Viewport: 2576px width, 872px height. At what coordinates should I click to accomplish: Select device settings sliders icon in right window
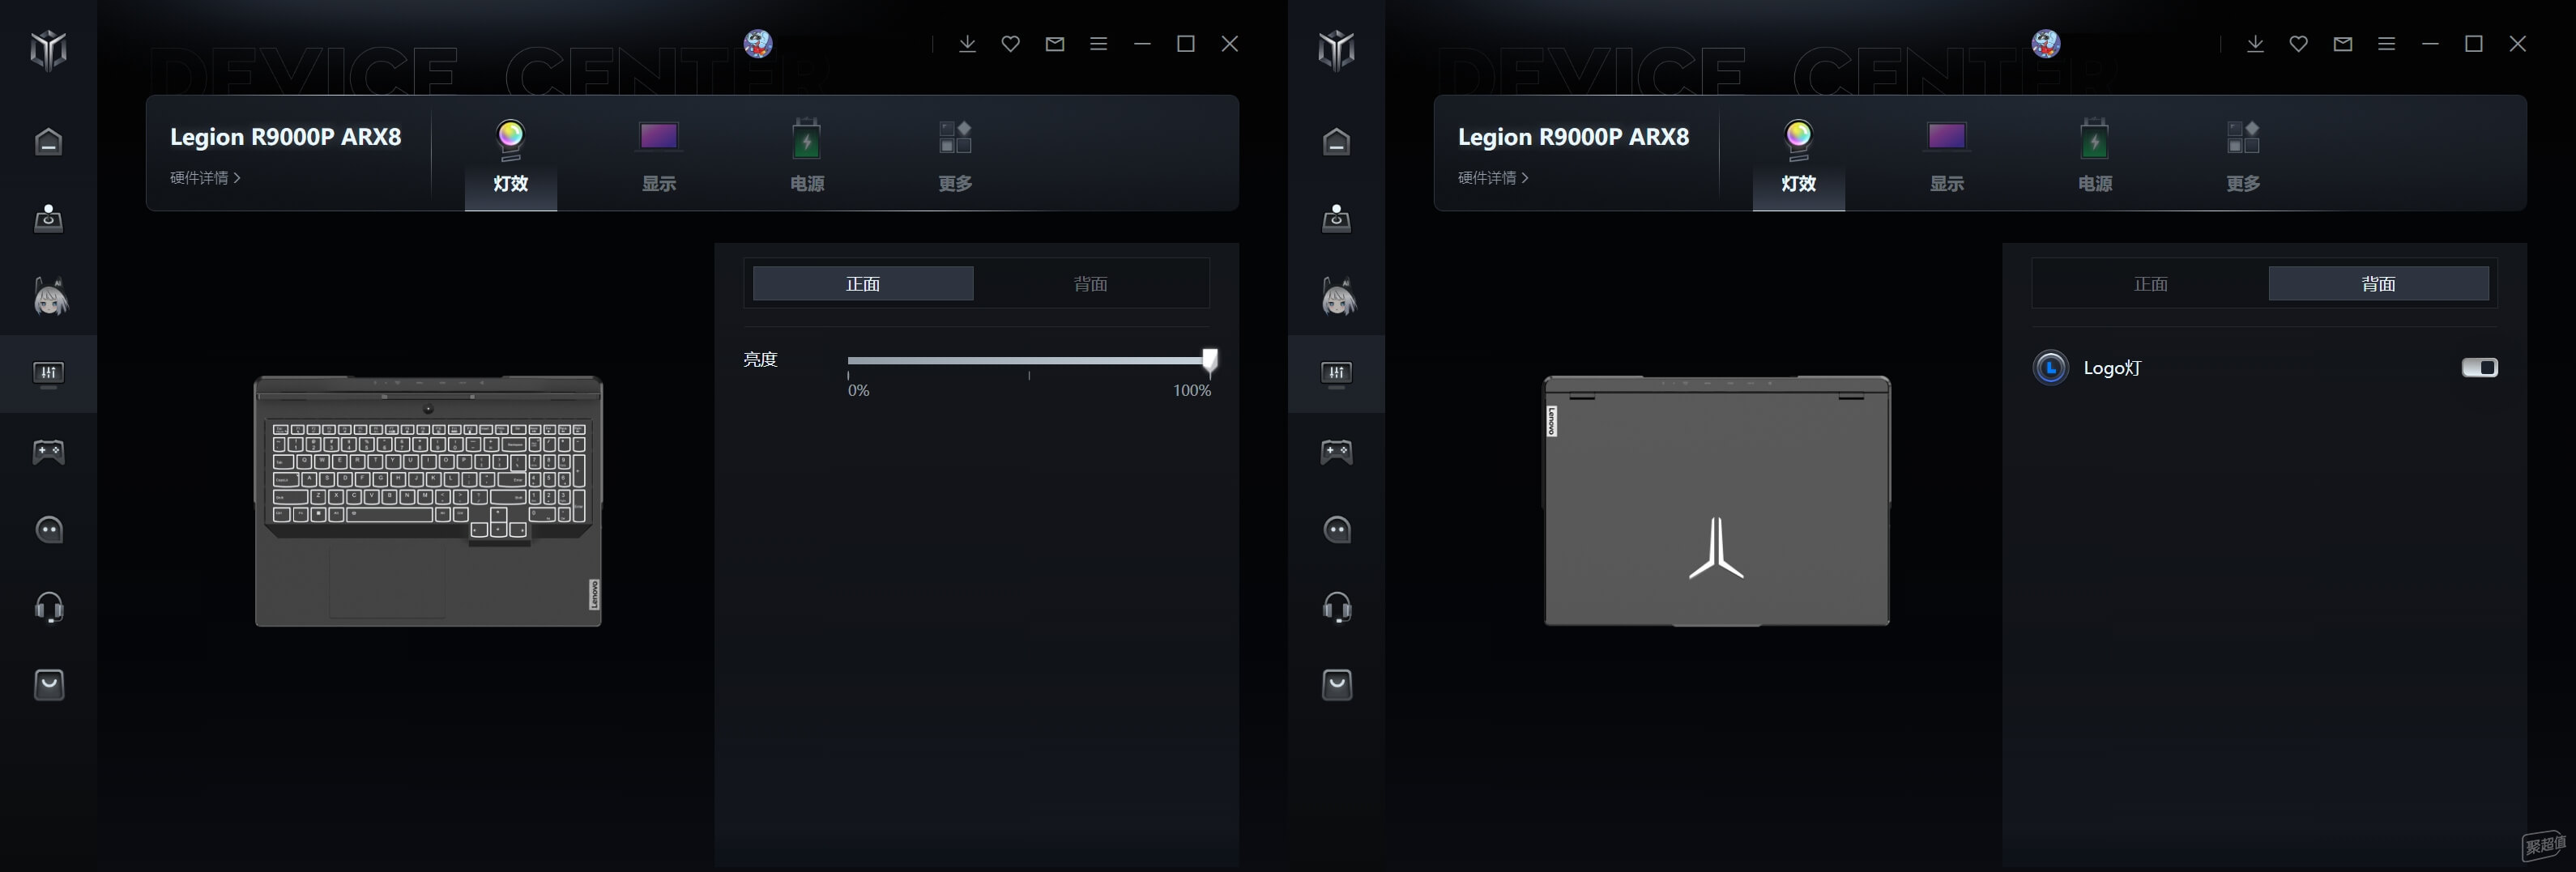pyautogui.click(x=1336, y=374)
